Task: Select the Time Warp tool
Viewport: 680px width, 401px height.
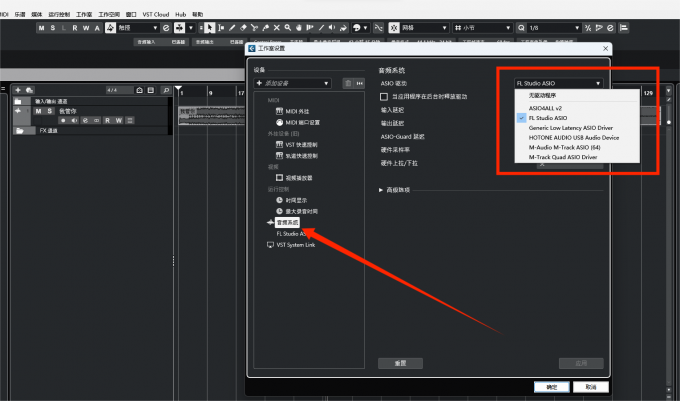Action: [x=310, y=28]
